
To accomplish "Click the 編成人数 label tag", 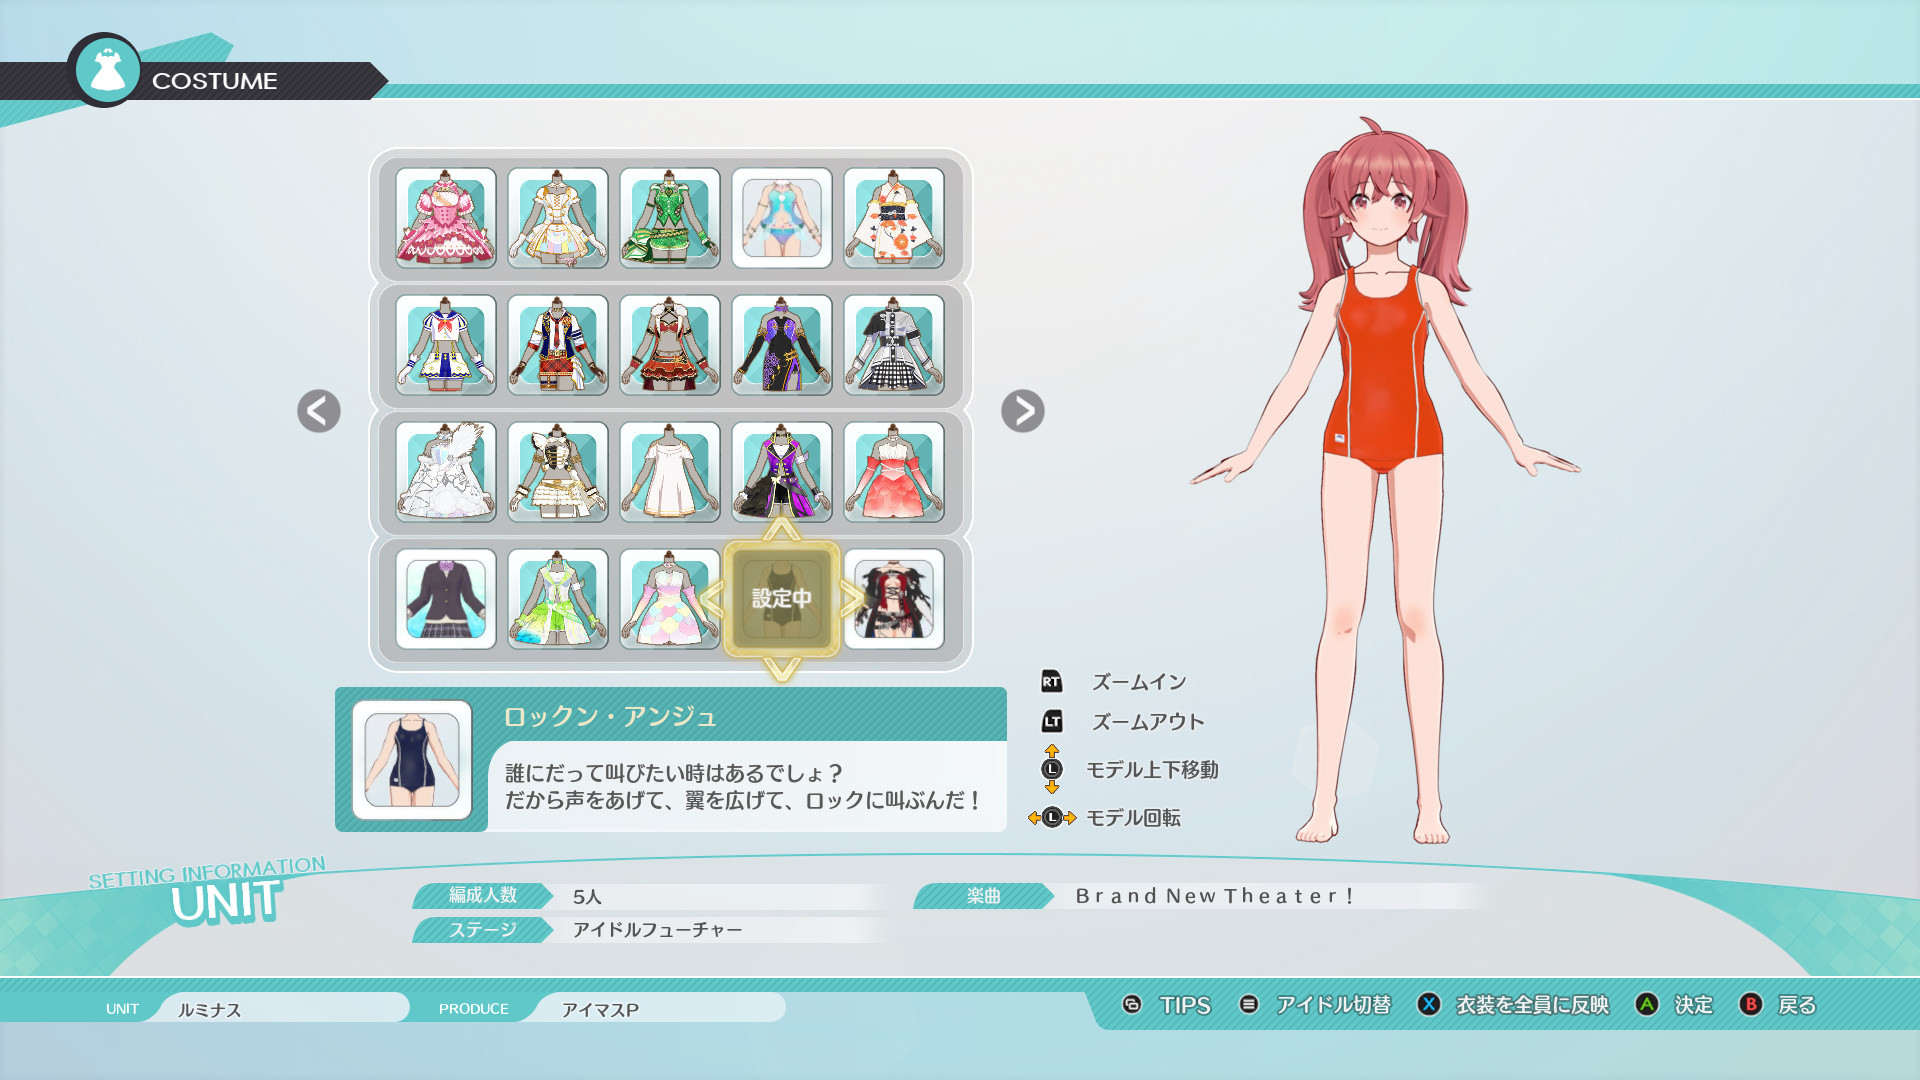I will (x=483, y=896).
